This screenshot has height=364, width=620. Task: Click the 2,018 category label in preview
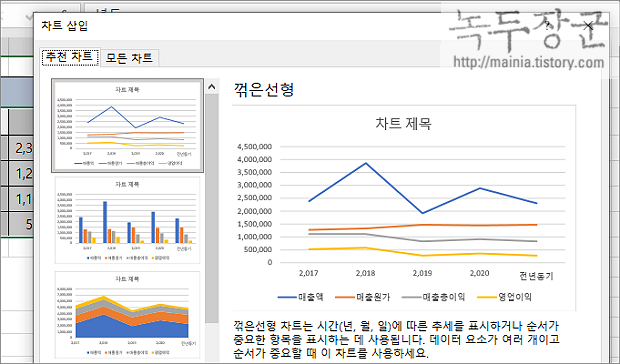[365, 273]
